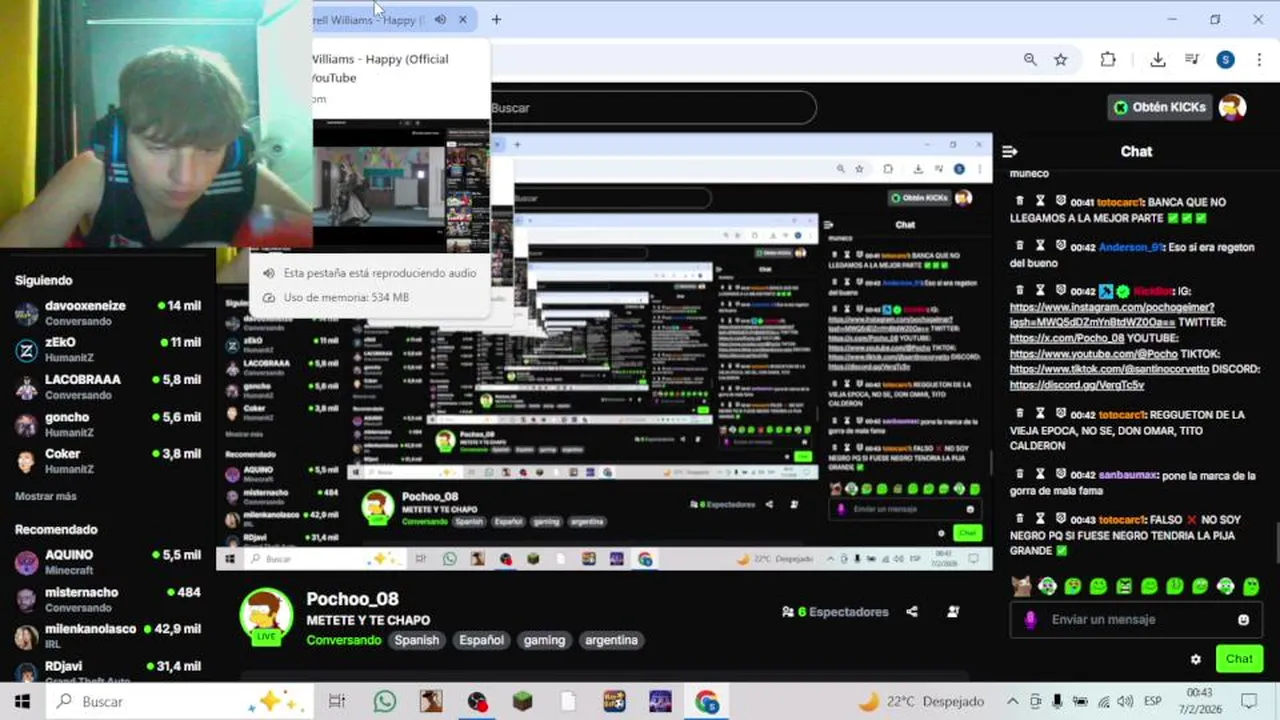
Task: Expand the Siguiendo list with Mostrar más
Action: point(46,496)
